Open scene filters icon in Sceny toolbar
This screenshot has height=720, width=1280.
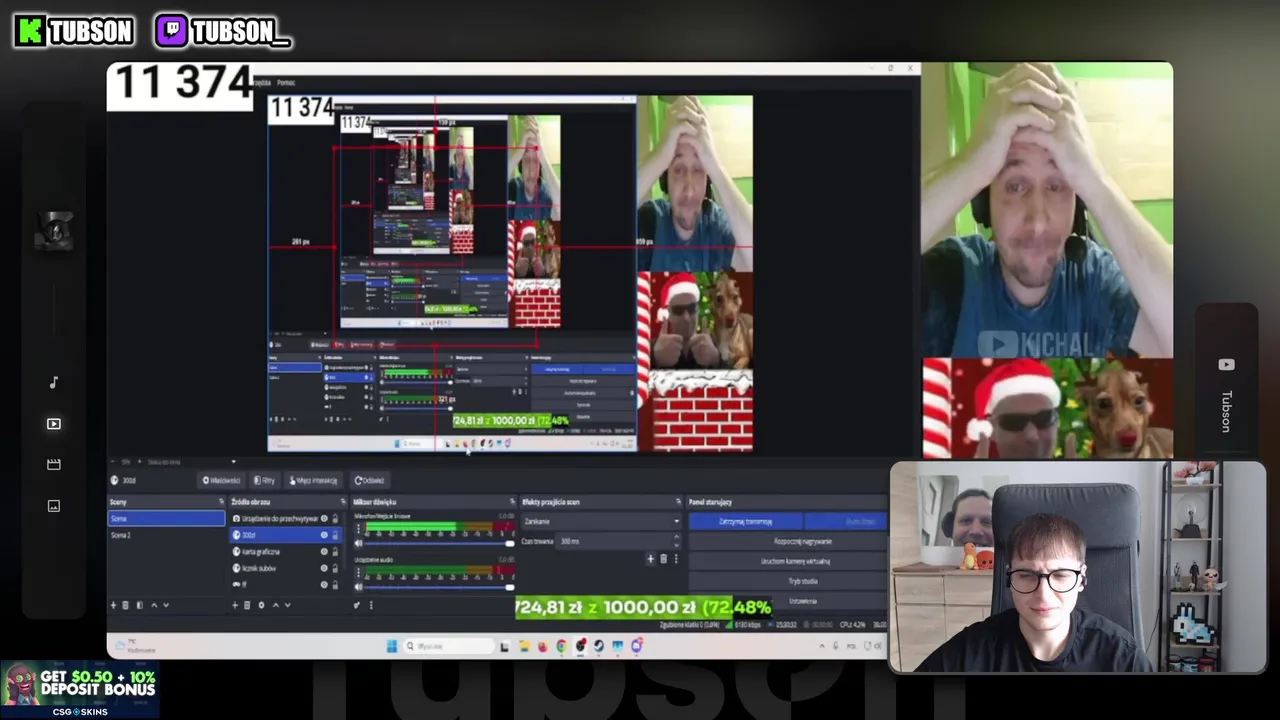point(140,605)
